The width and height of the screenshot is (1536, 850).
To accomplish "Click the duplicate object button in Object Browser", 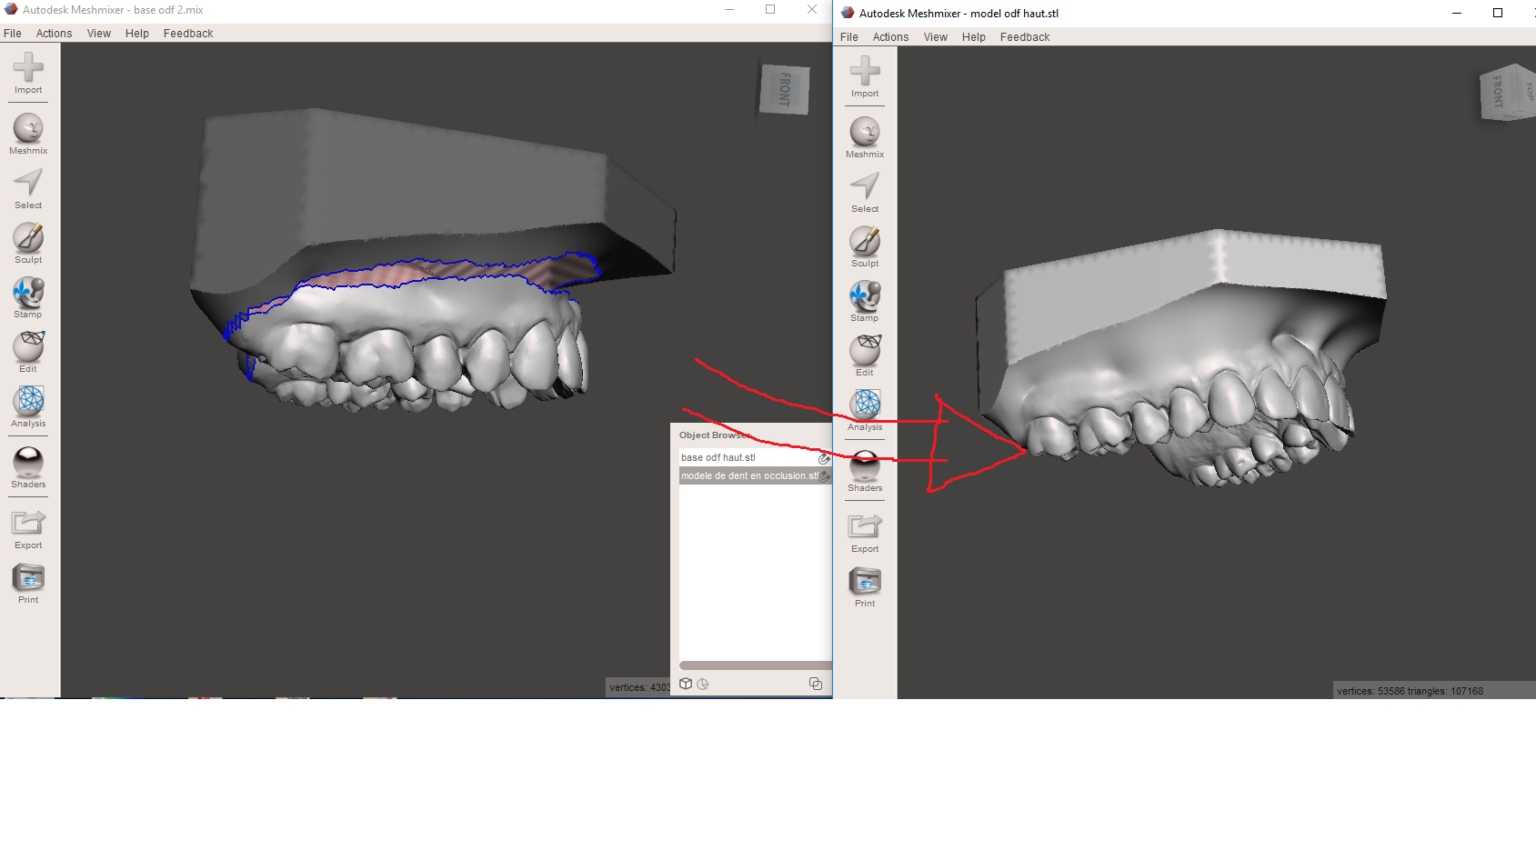I will coord(816,683).
